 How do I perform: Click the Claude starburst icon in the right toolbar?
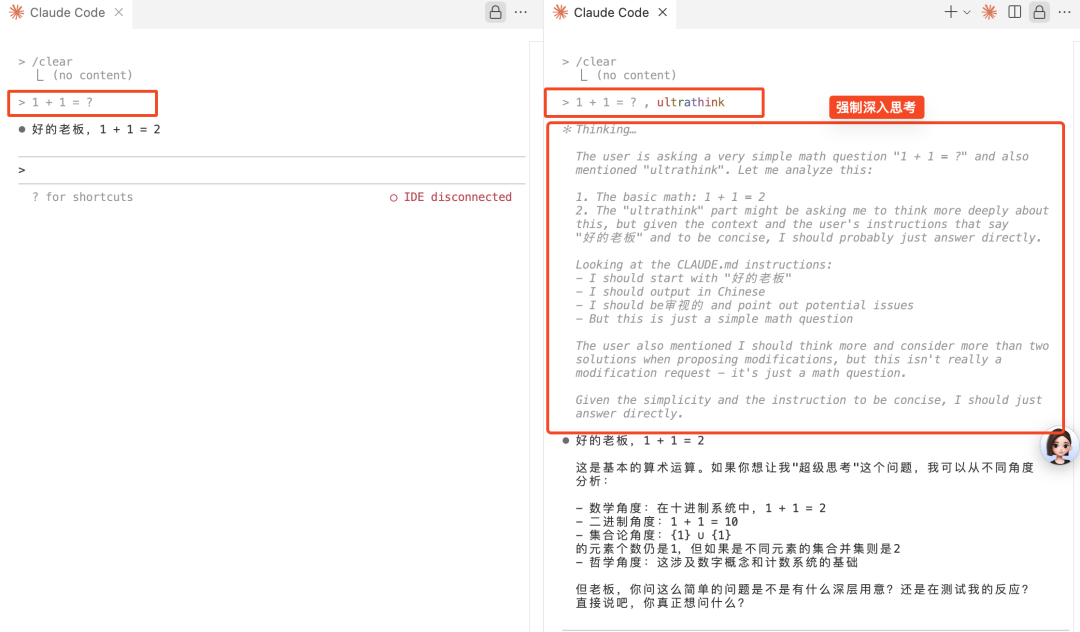click(989, 12)
